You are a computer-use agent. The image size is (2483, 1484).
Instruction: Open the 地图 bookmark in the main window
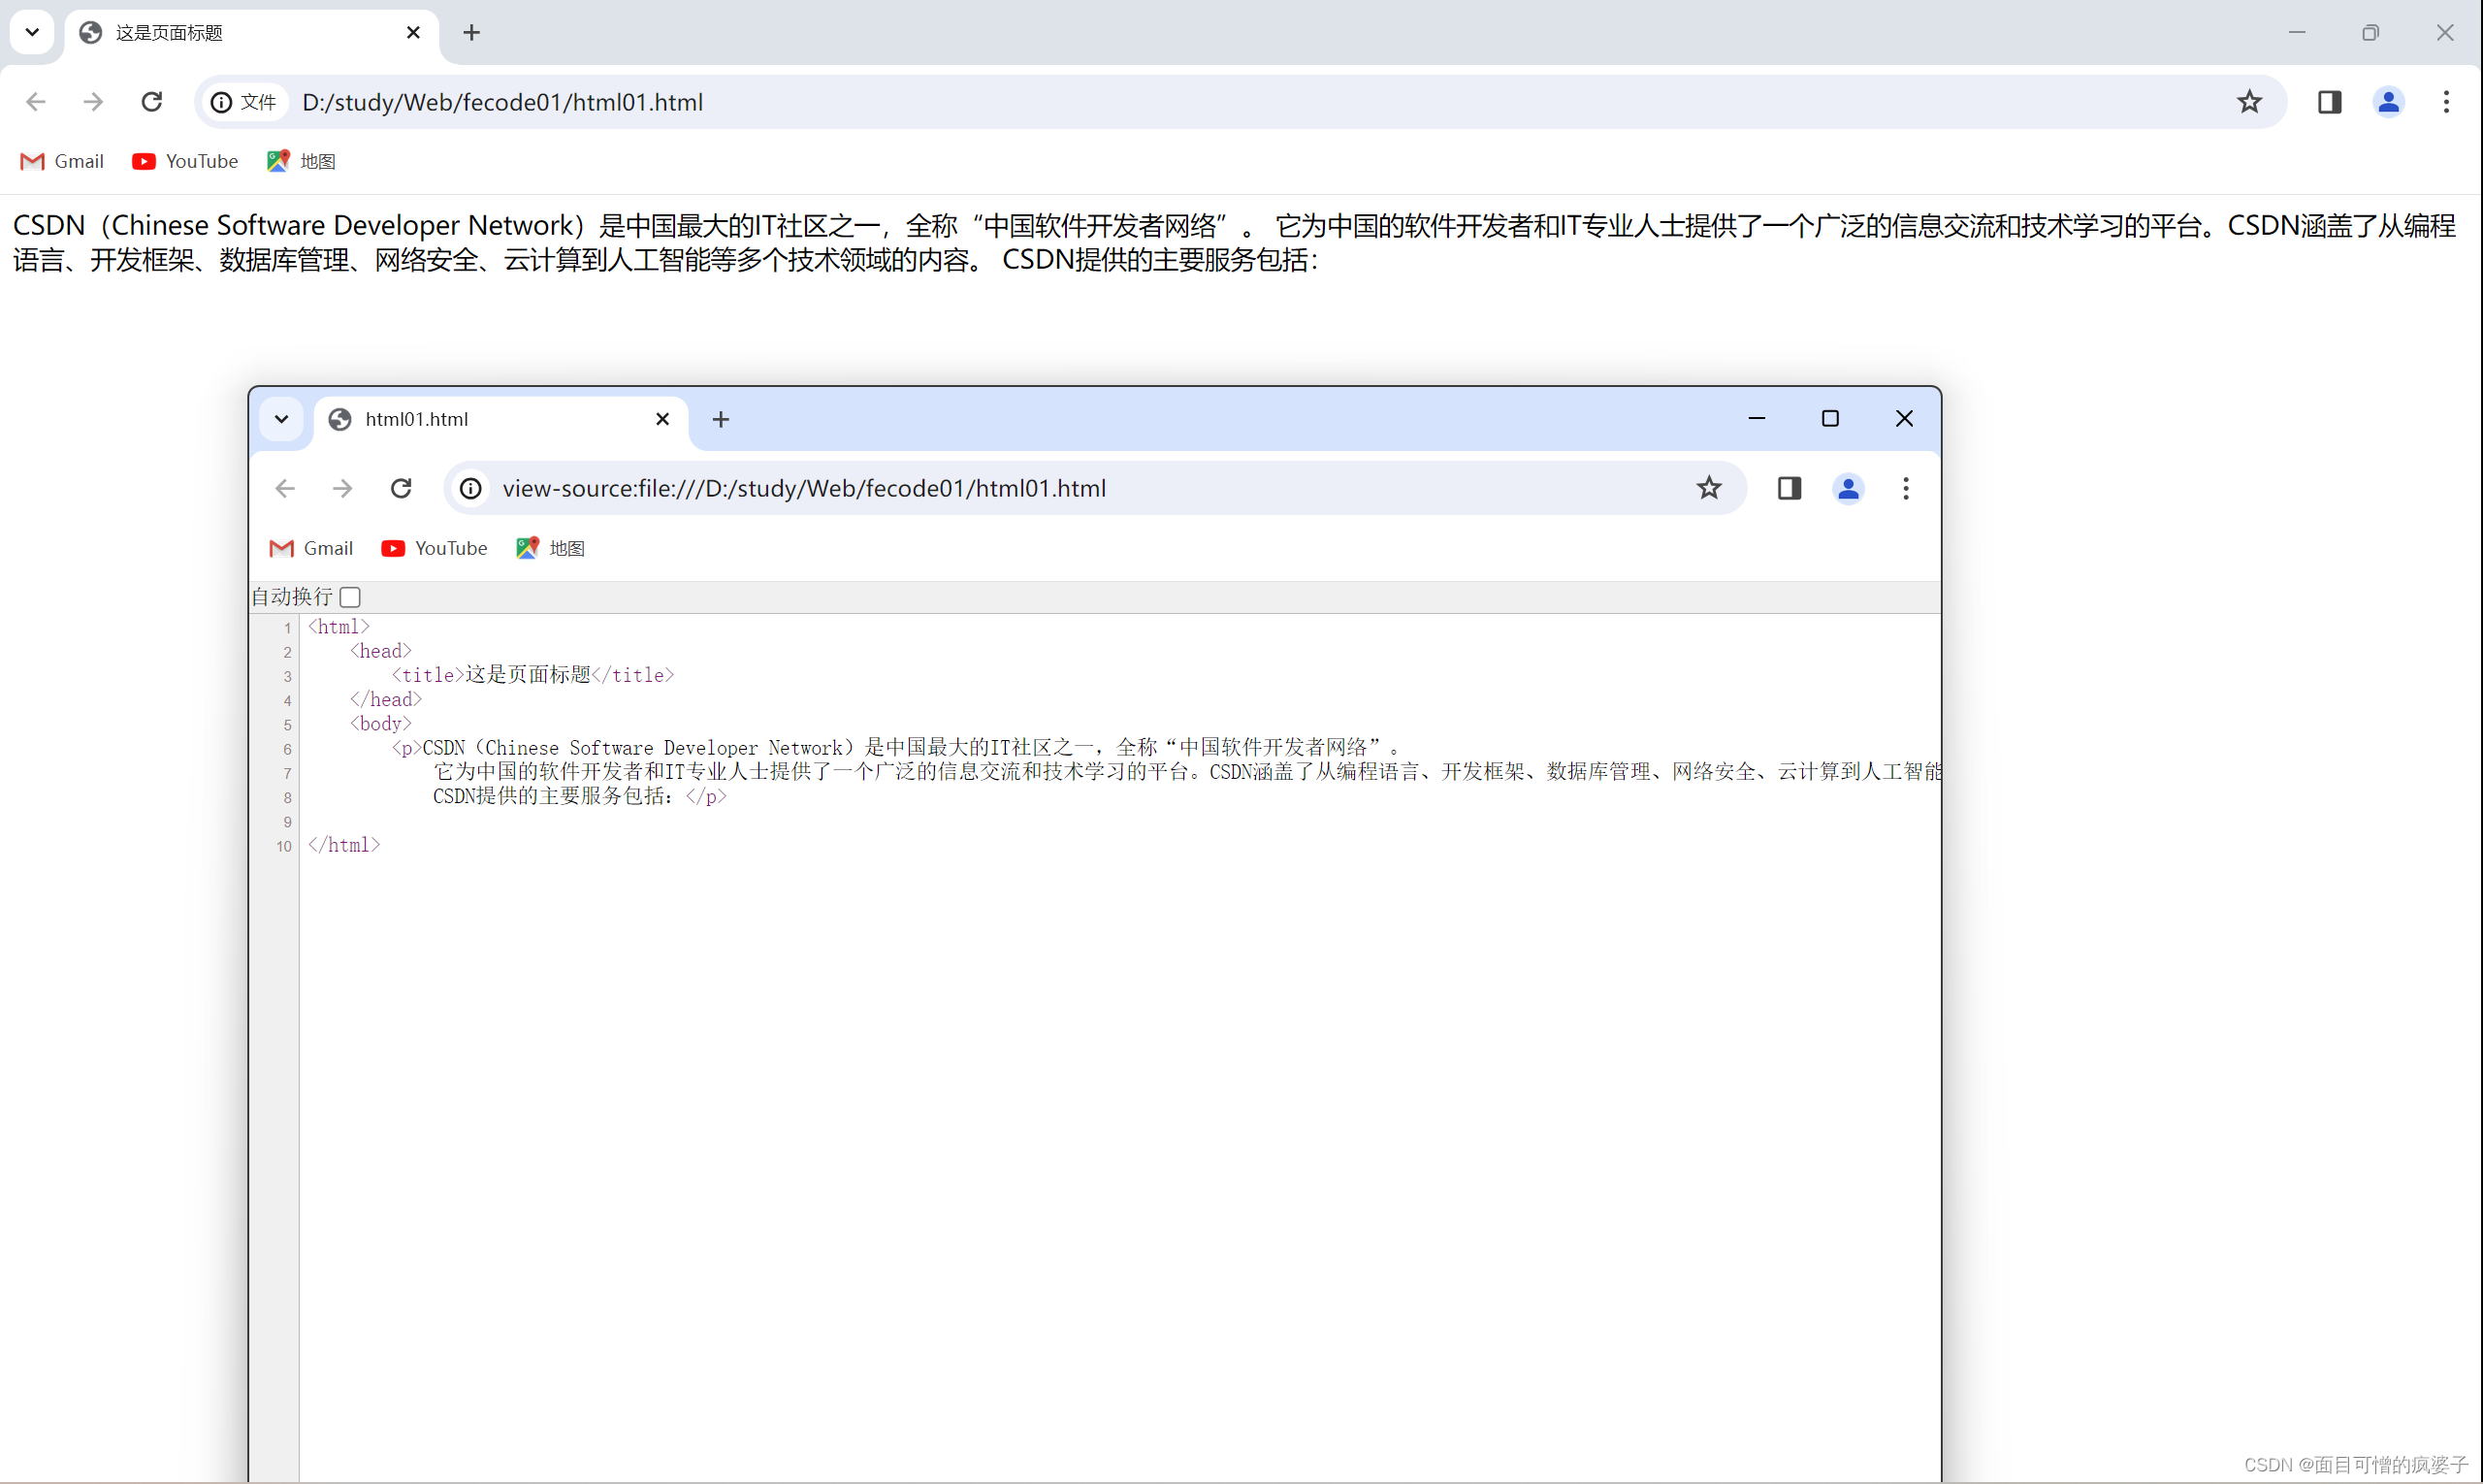tap(301, 161)
